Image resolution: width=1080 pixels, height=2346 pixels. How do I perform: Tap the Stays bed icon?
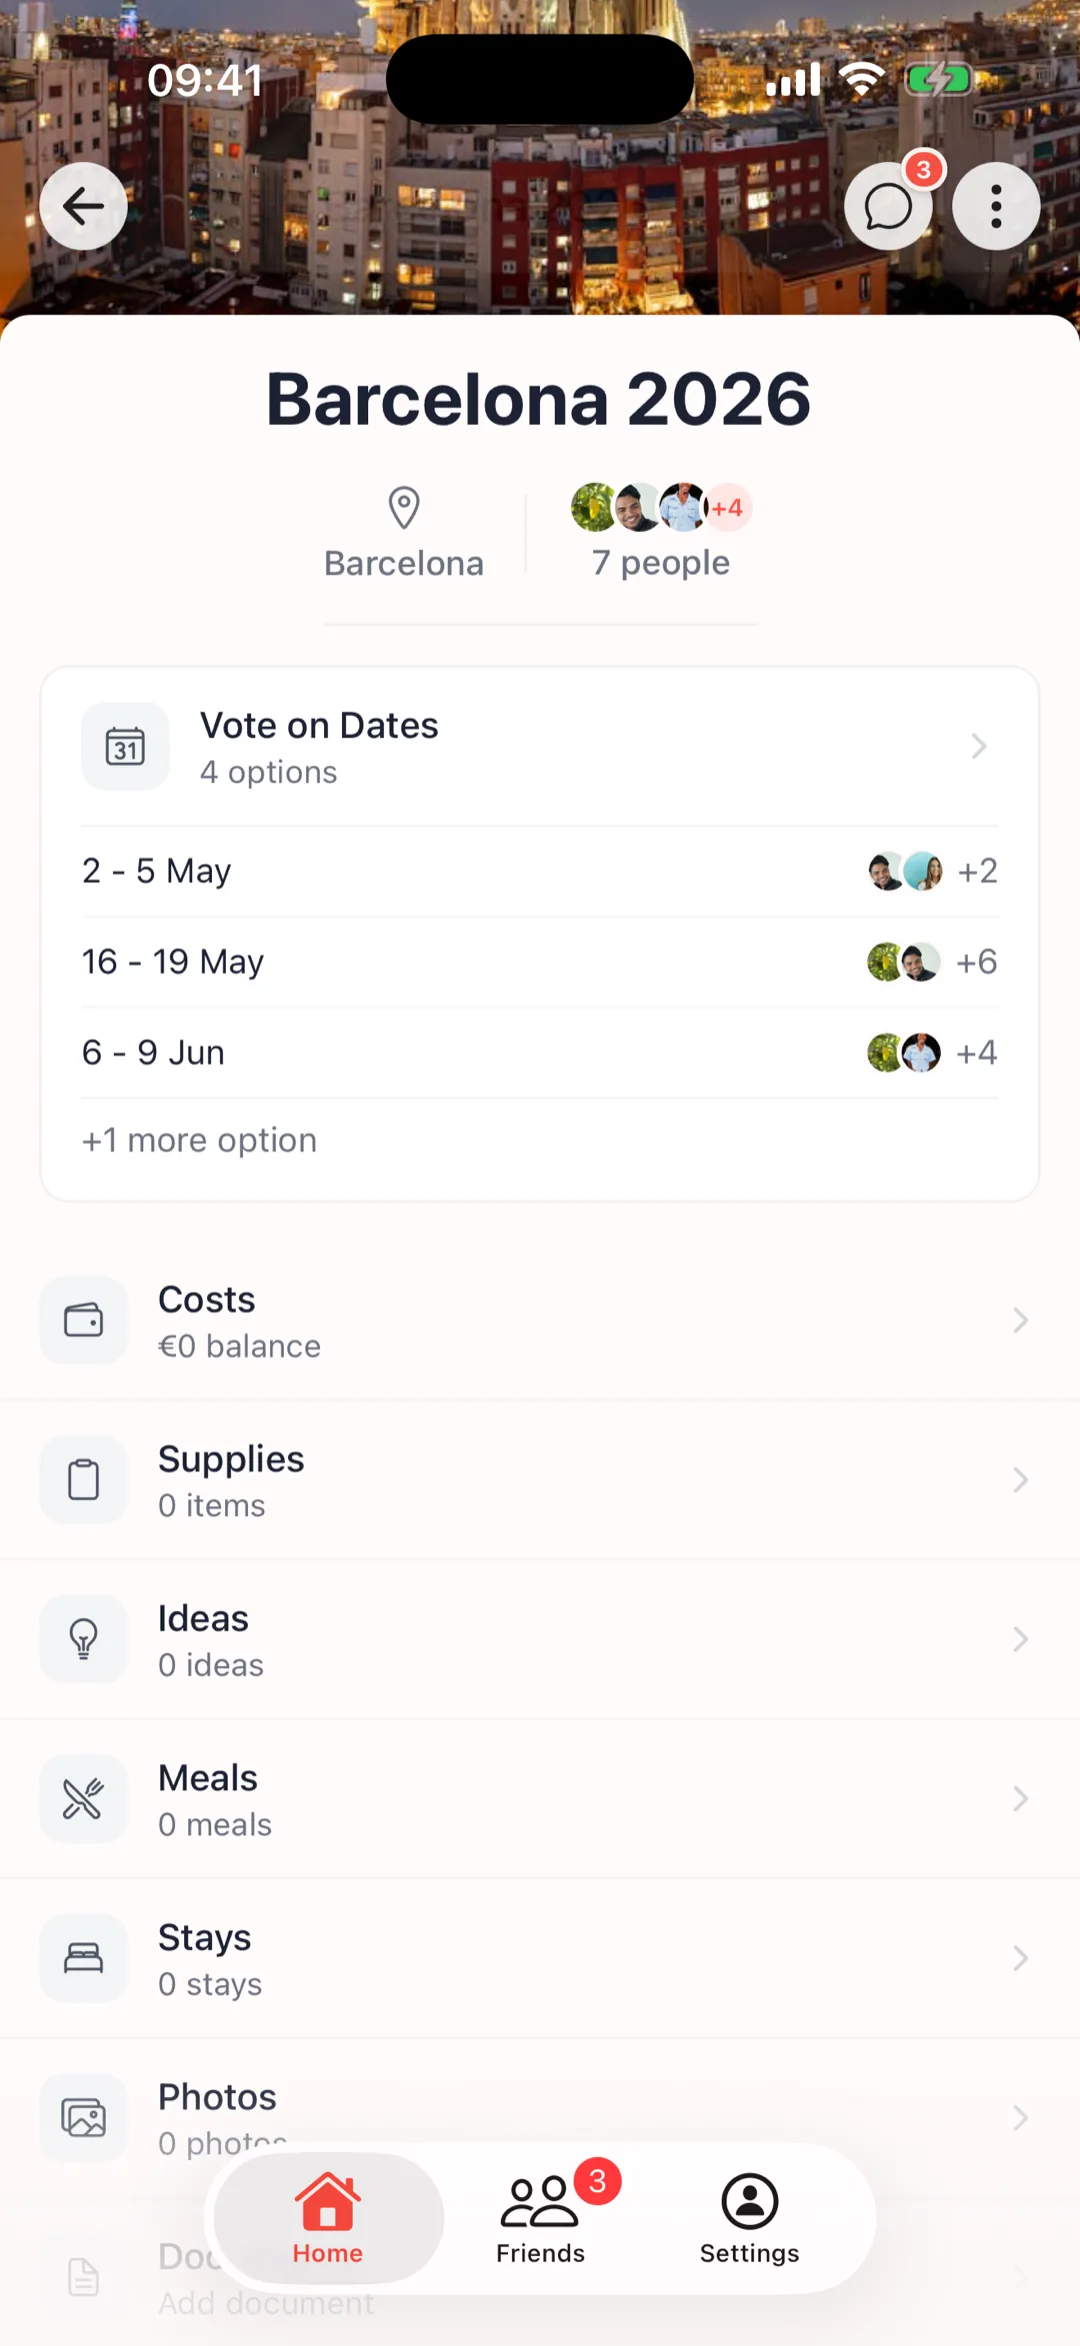click(84, 1958)
